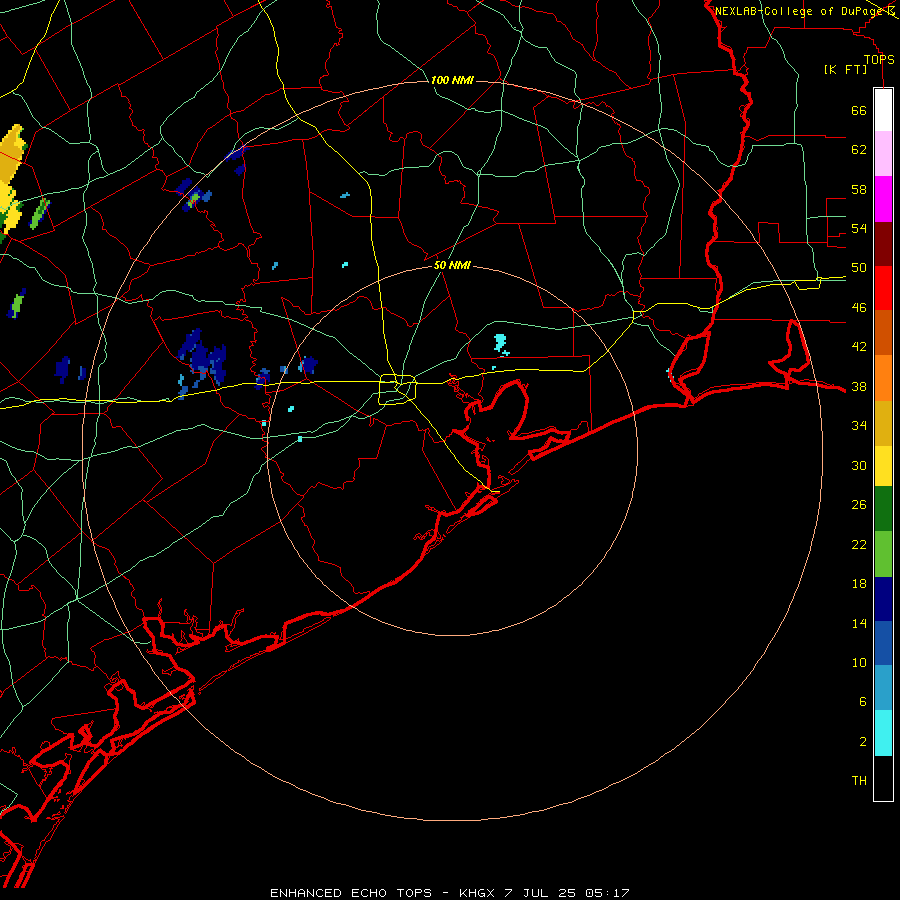Click the '05:17' timestamp
The image size is (900, 900).
(x=607, y=893)
